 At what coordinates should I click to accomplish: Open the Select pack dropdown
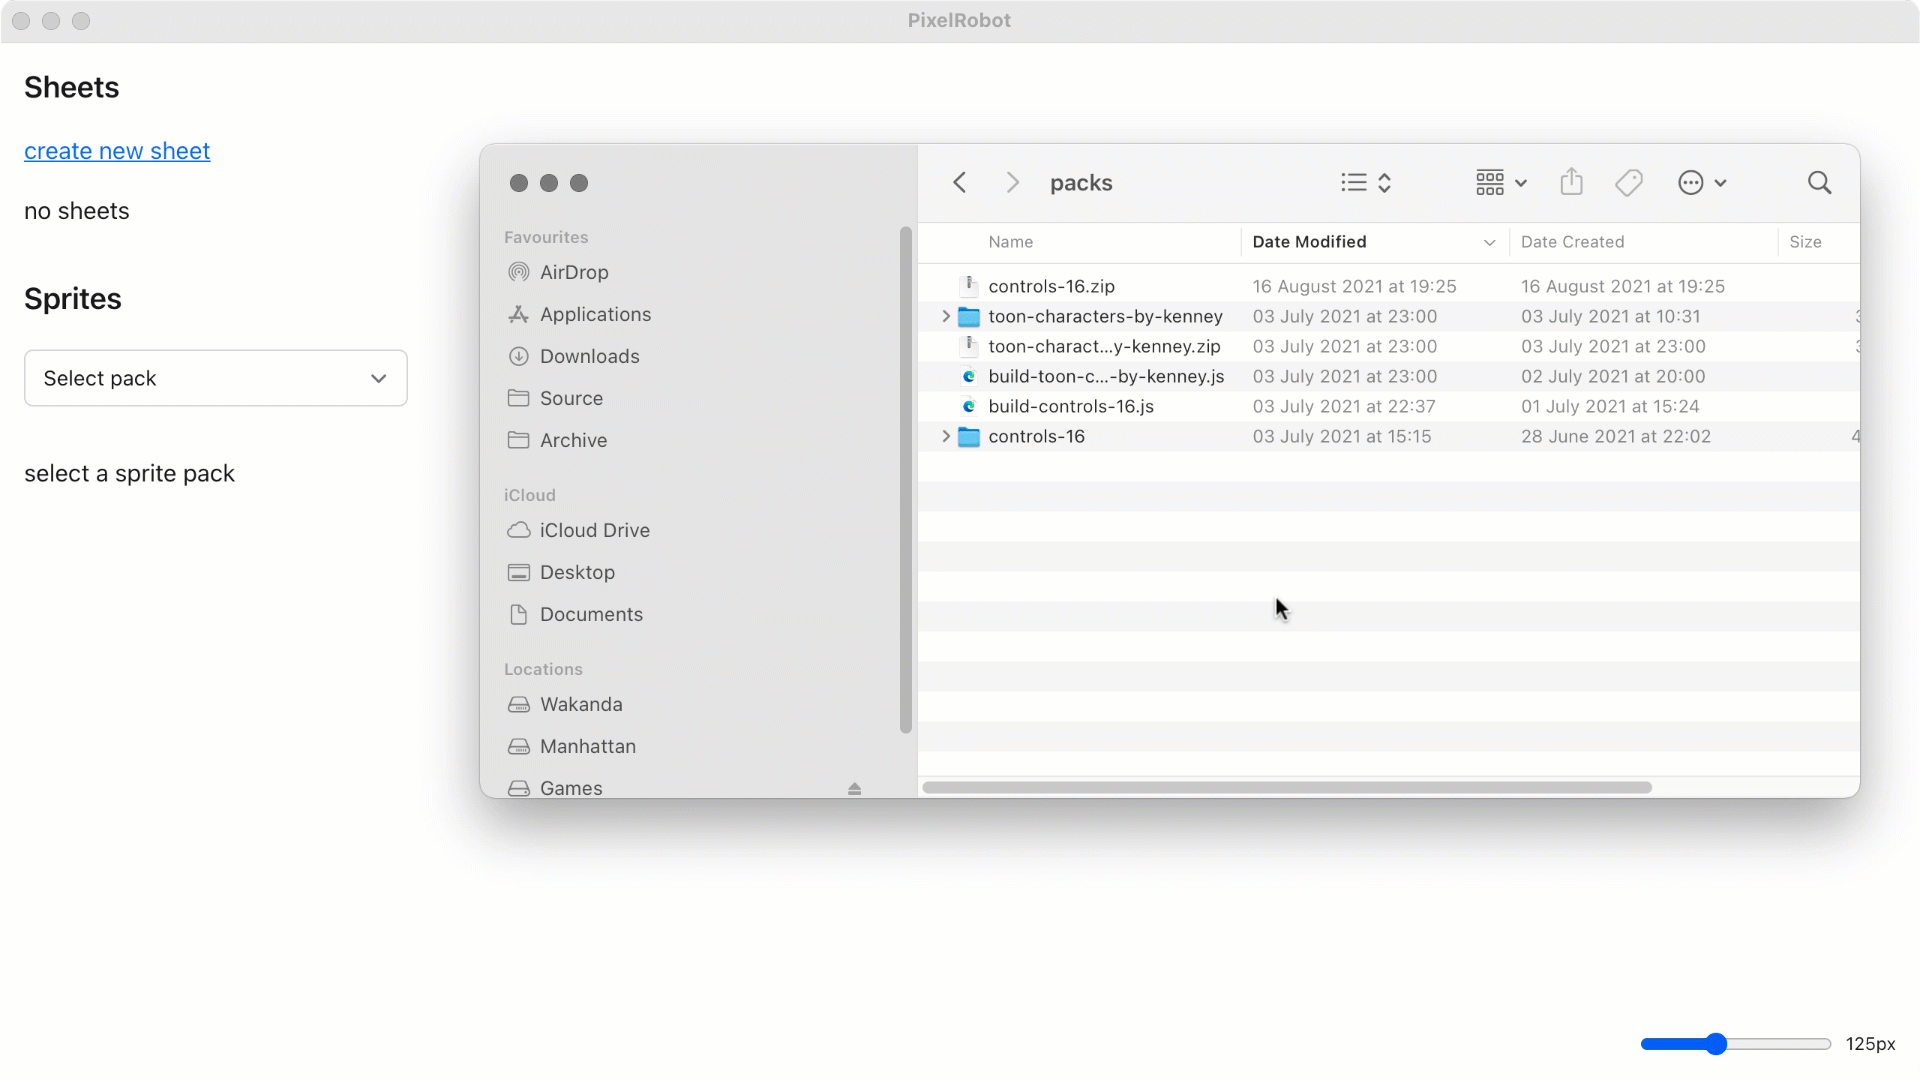coord(215,378)
